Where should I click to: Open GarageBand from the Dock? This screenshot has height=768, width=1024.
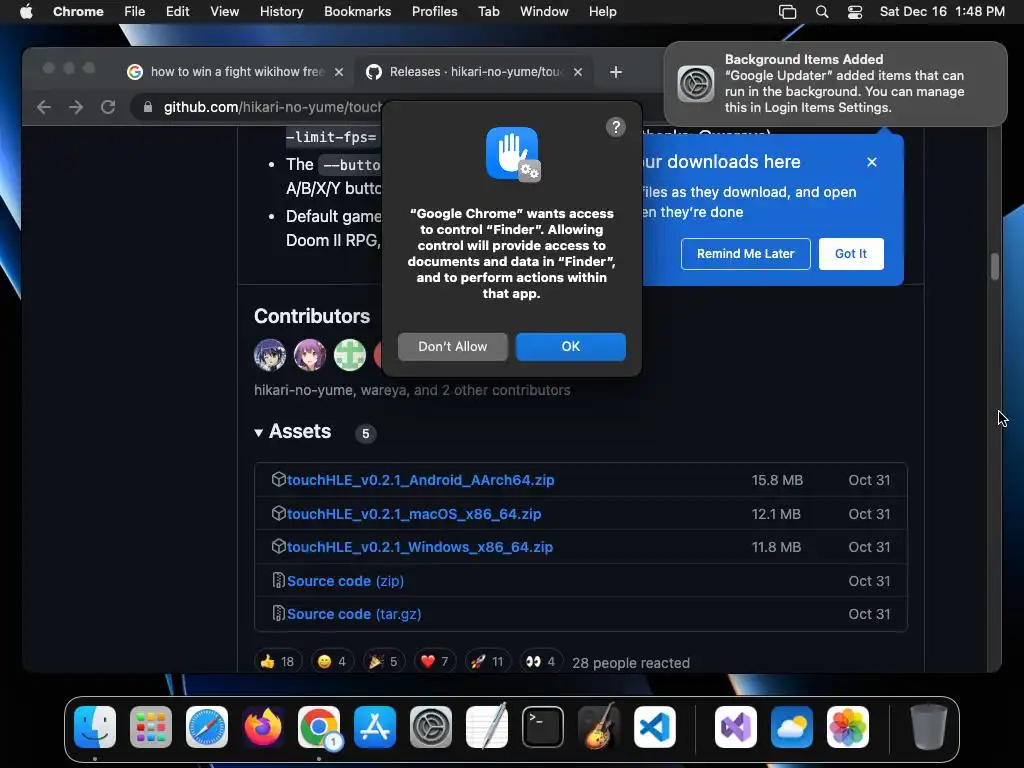pos(599,727)
